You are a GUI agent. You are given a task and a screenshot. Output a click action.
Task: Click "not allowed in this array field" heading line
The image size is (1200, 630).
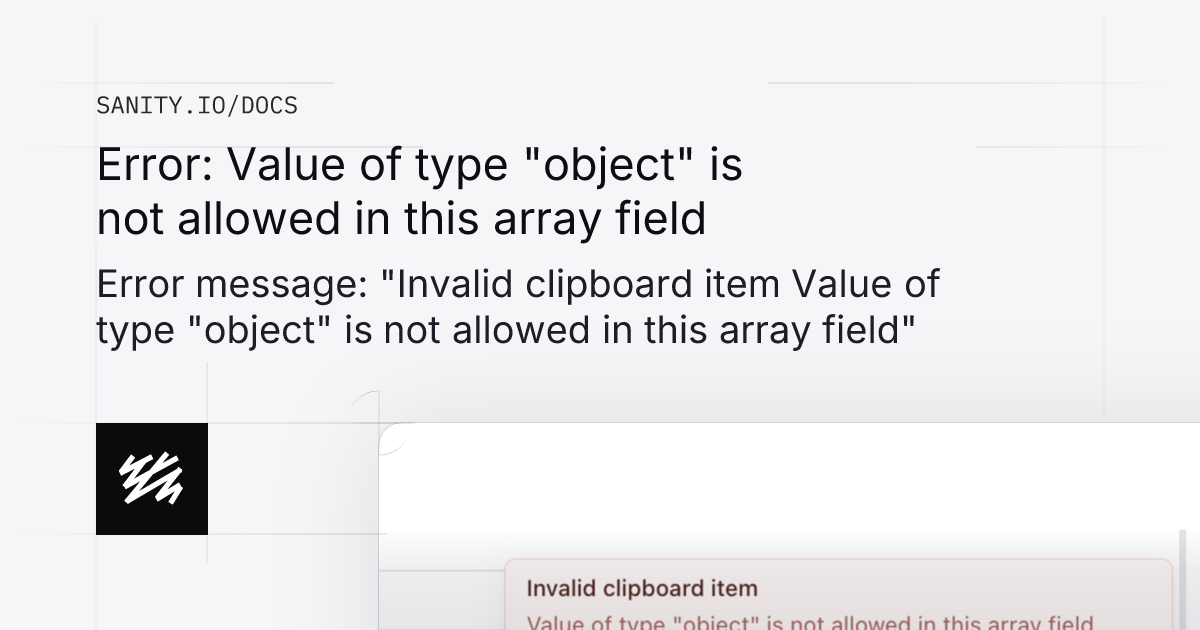(401, 219)
